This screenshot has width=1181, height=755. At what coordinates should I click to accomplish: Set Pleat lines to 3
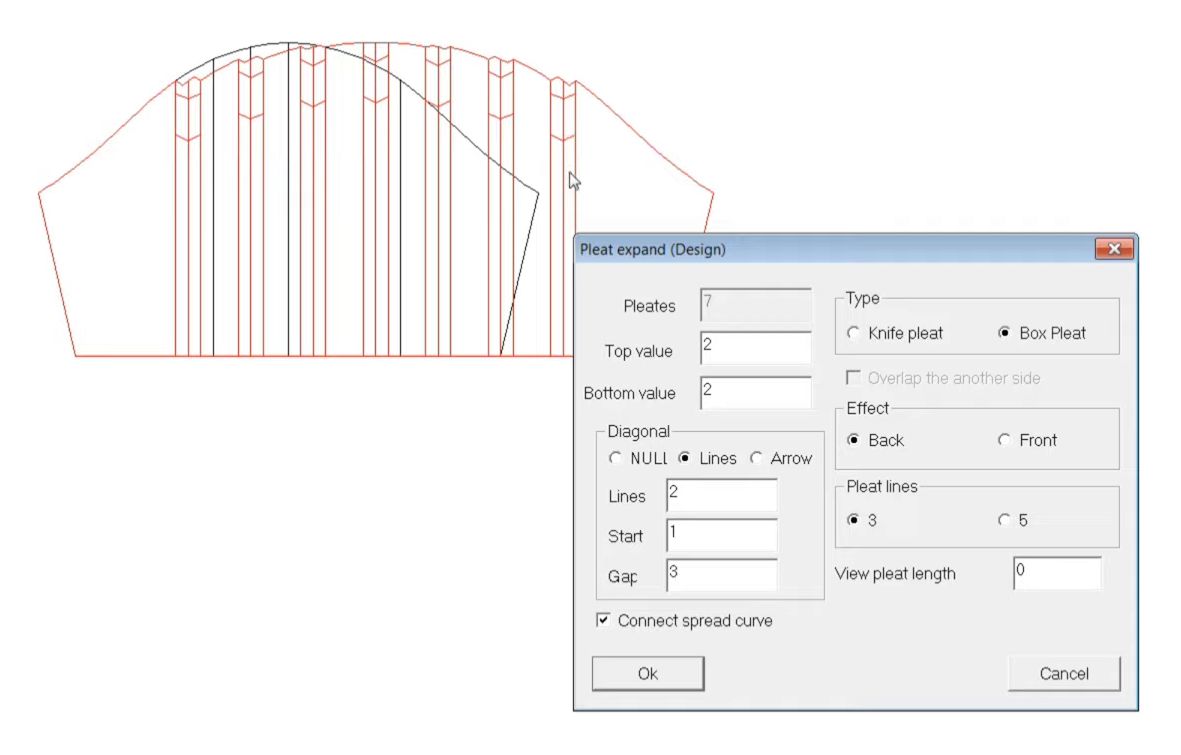[853, 520]
